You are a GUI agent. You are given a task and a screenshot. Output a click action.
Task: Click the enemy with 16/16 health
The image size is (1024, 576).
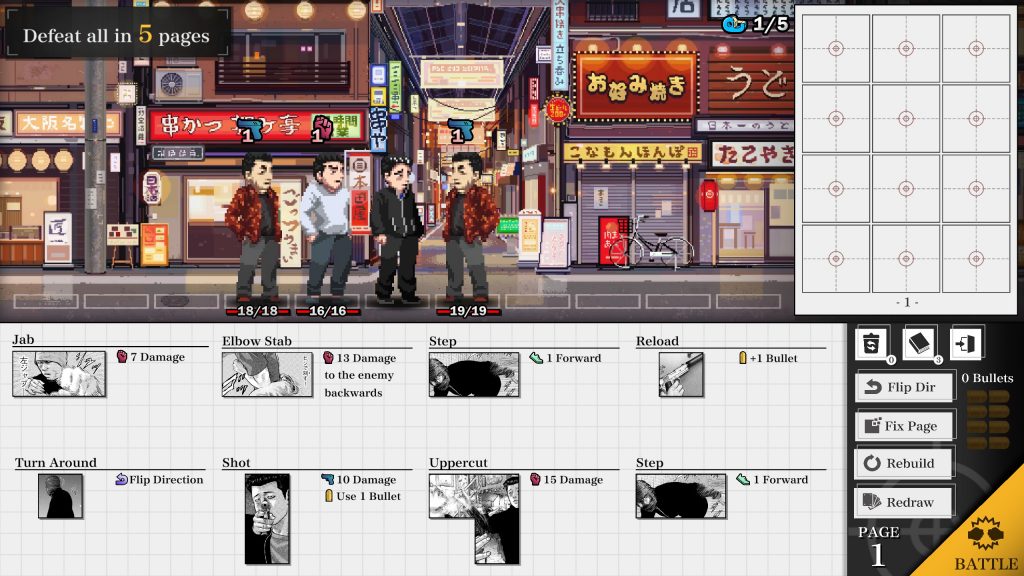[327, 230]
